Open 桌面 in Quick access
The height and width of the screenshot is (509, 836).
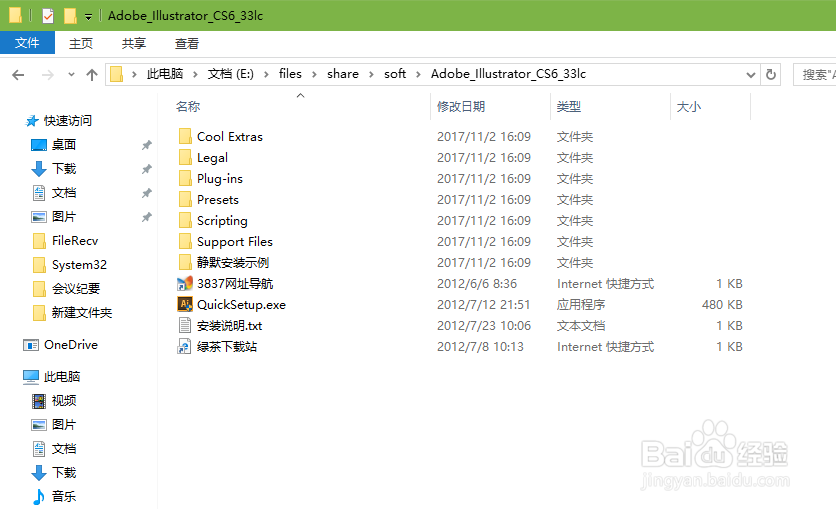click(x=64, y=144)
